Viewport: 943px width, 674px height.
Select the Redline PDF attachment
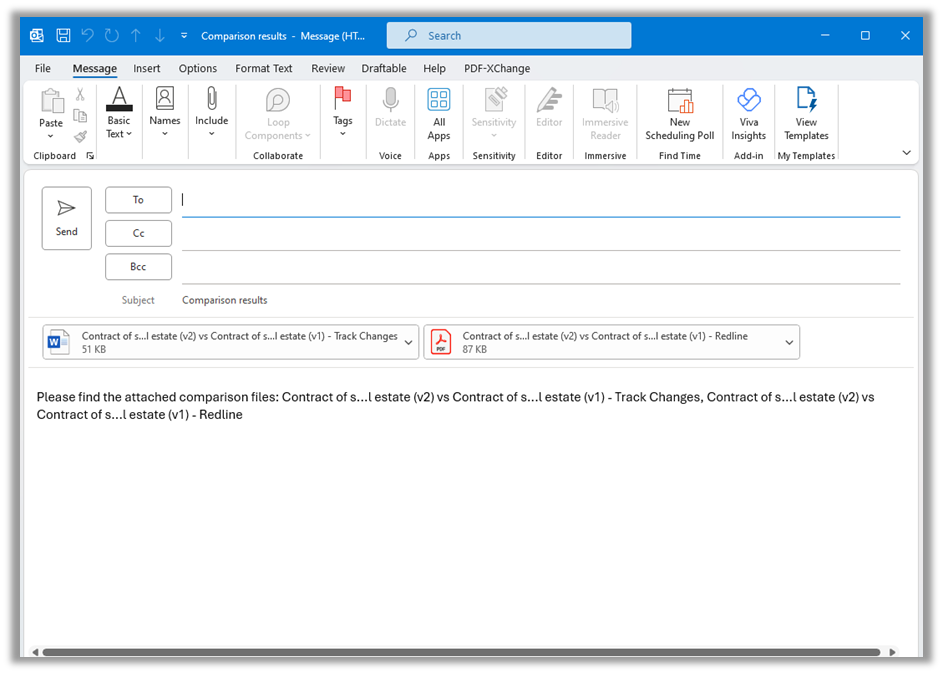click(x=612, y=342)
